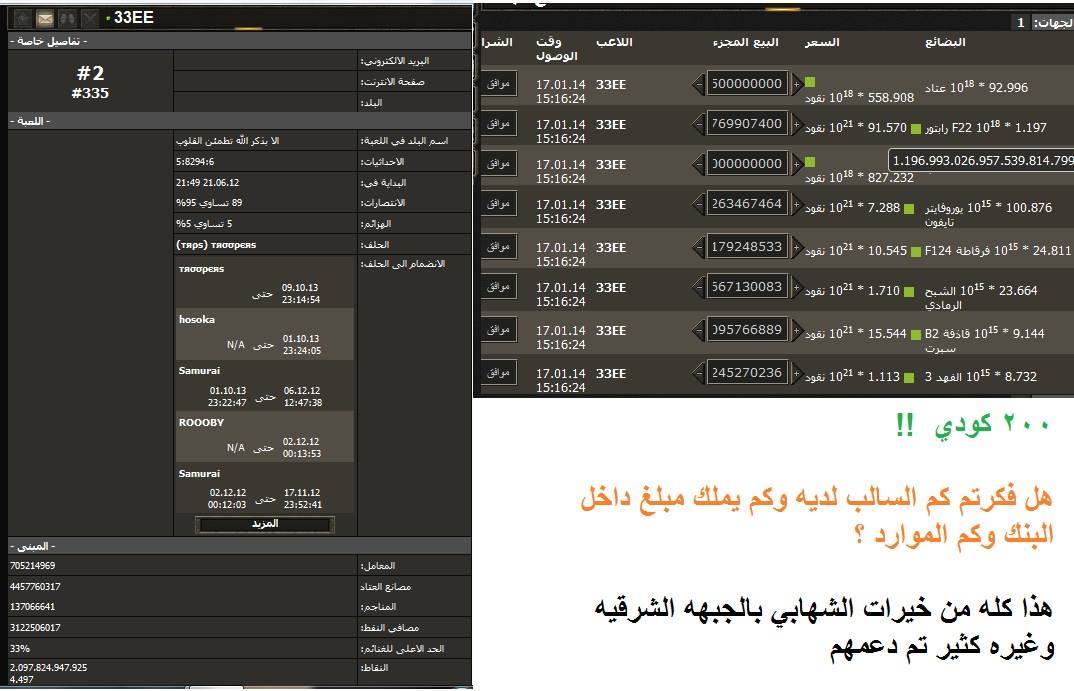This screenshot has width=1074, height=691.
Task: Collapse the المبنى section header
Action: point(240,546)
